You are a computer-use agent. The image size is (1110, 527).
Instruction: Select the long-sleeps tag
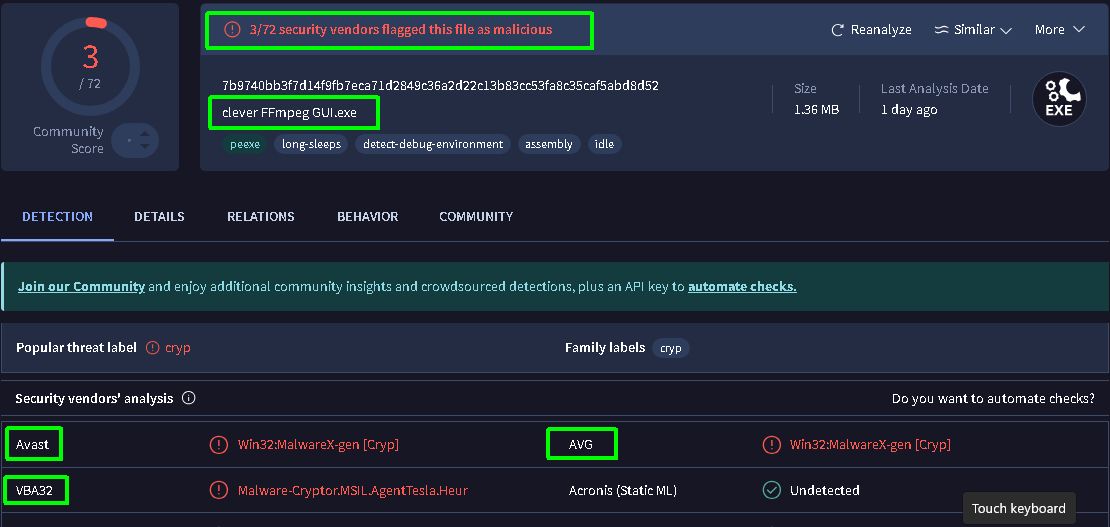[311, 144]
